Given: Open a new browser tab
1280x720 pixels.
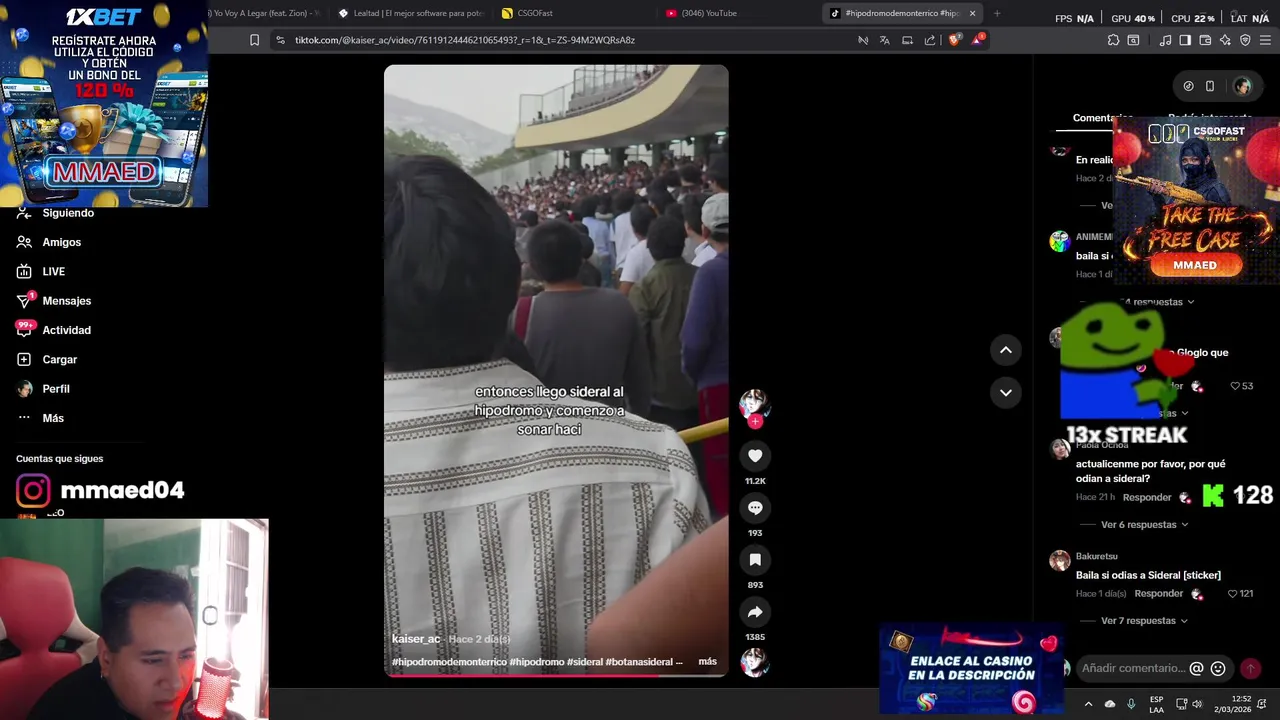Looking at the screenshot, I should (997, 13).
